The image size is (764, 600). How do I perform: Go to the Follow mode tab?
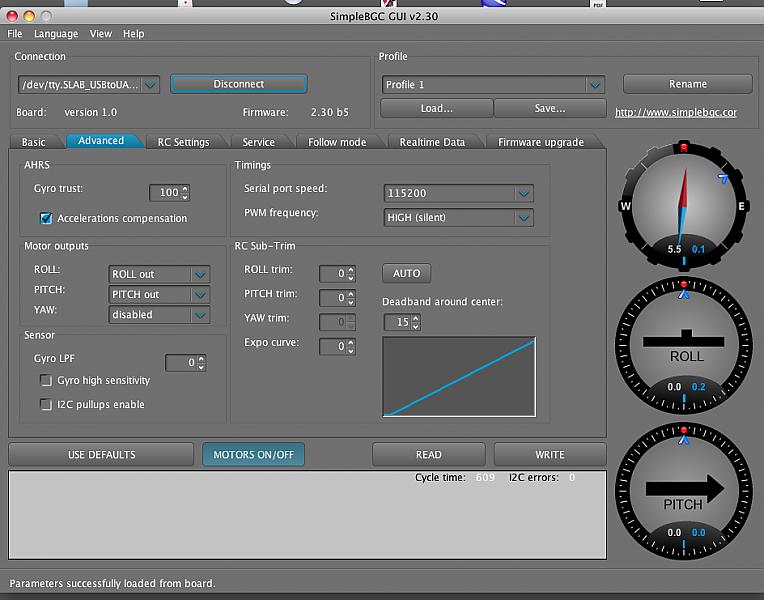337,142
